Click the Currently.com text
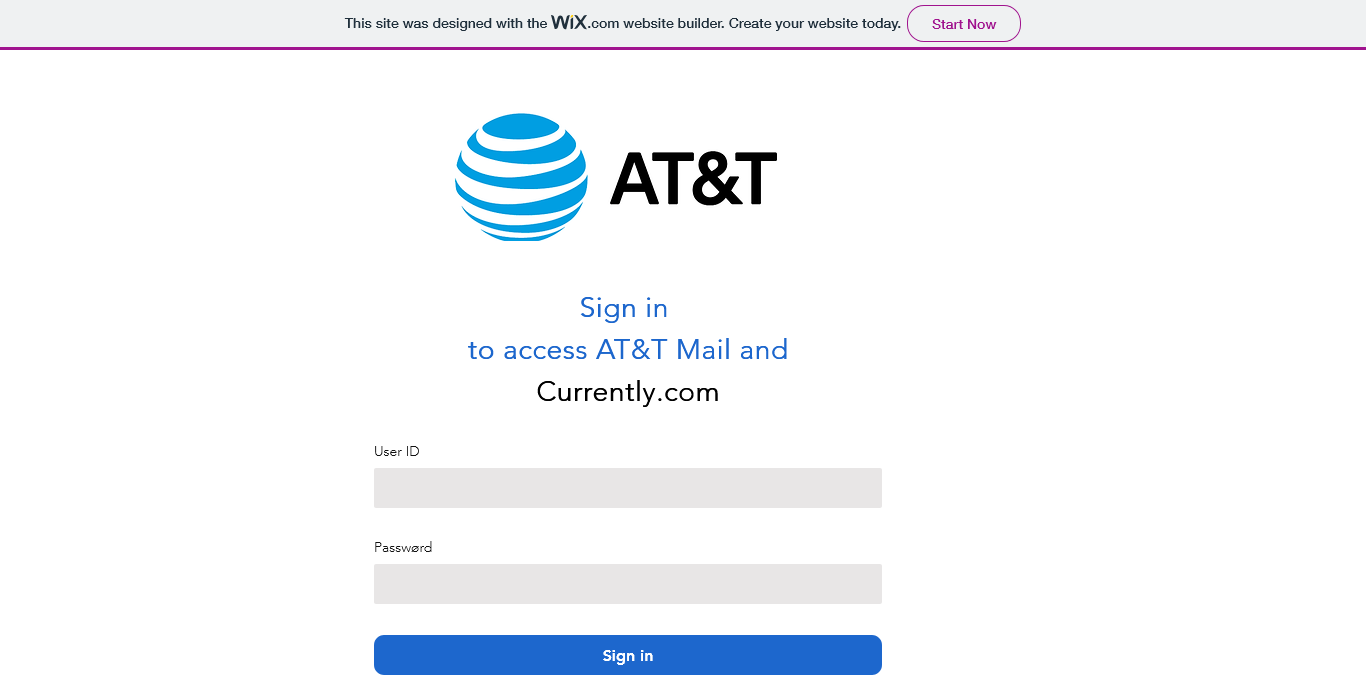 point(628,391)
